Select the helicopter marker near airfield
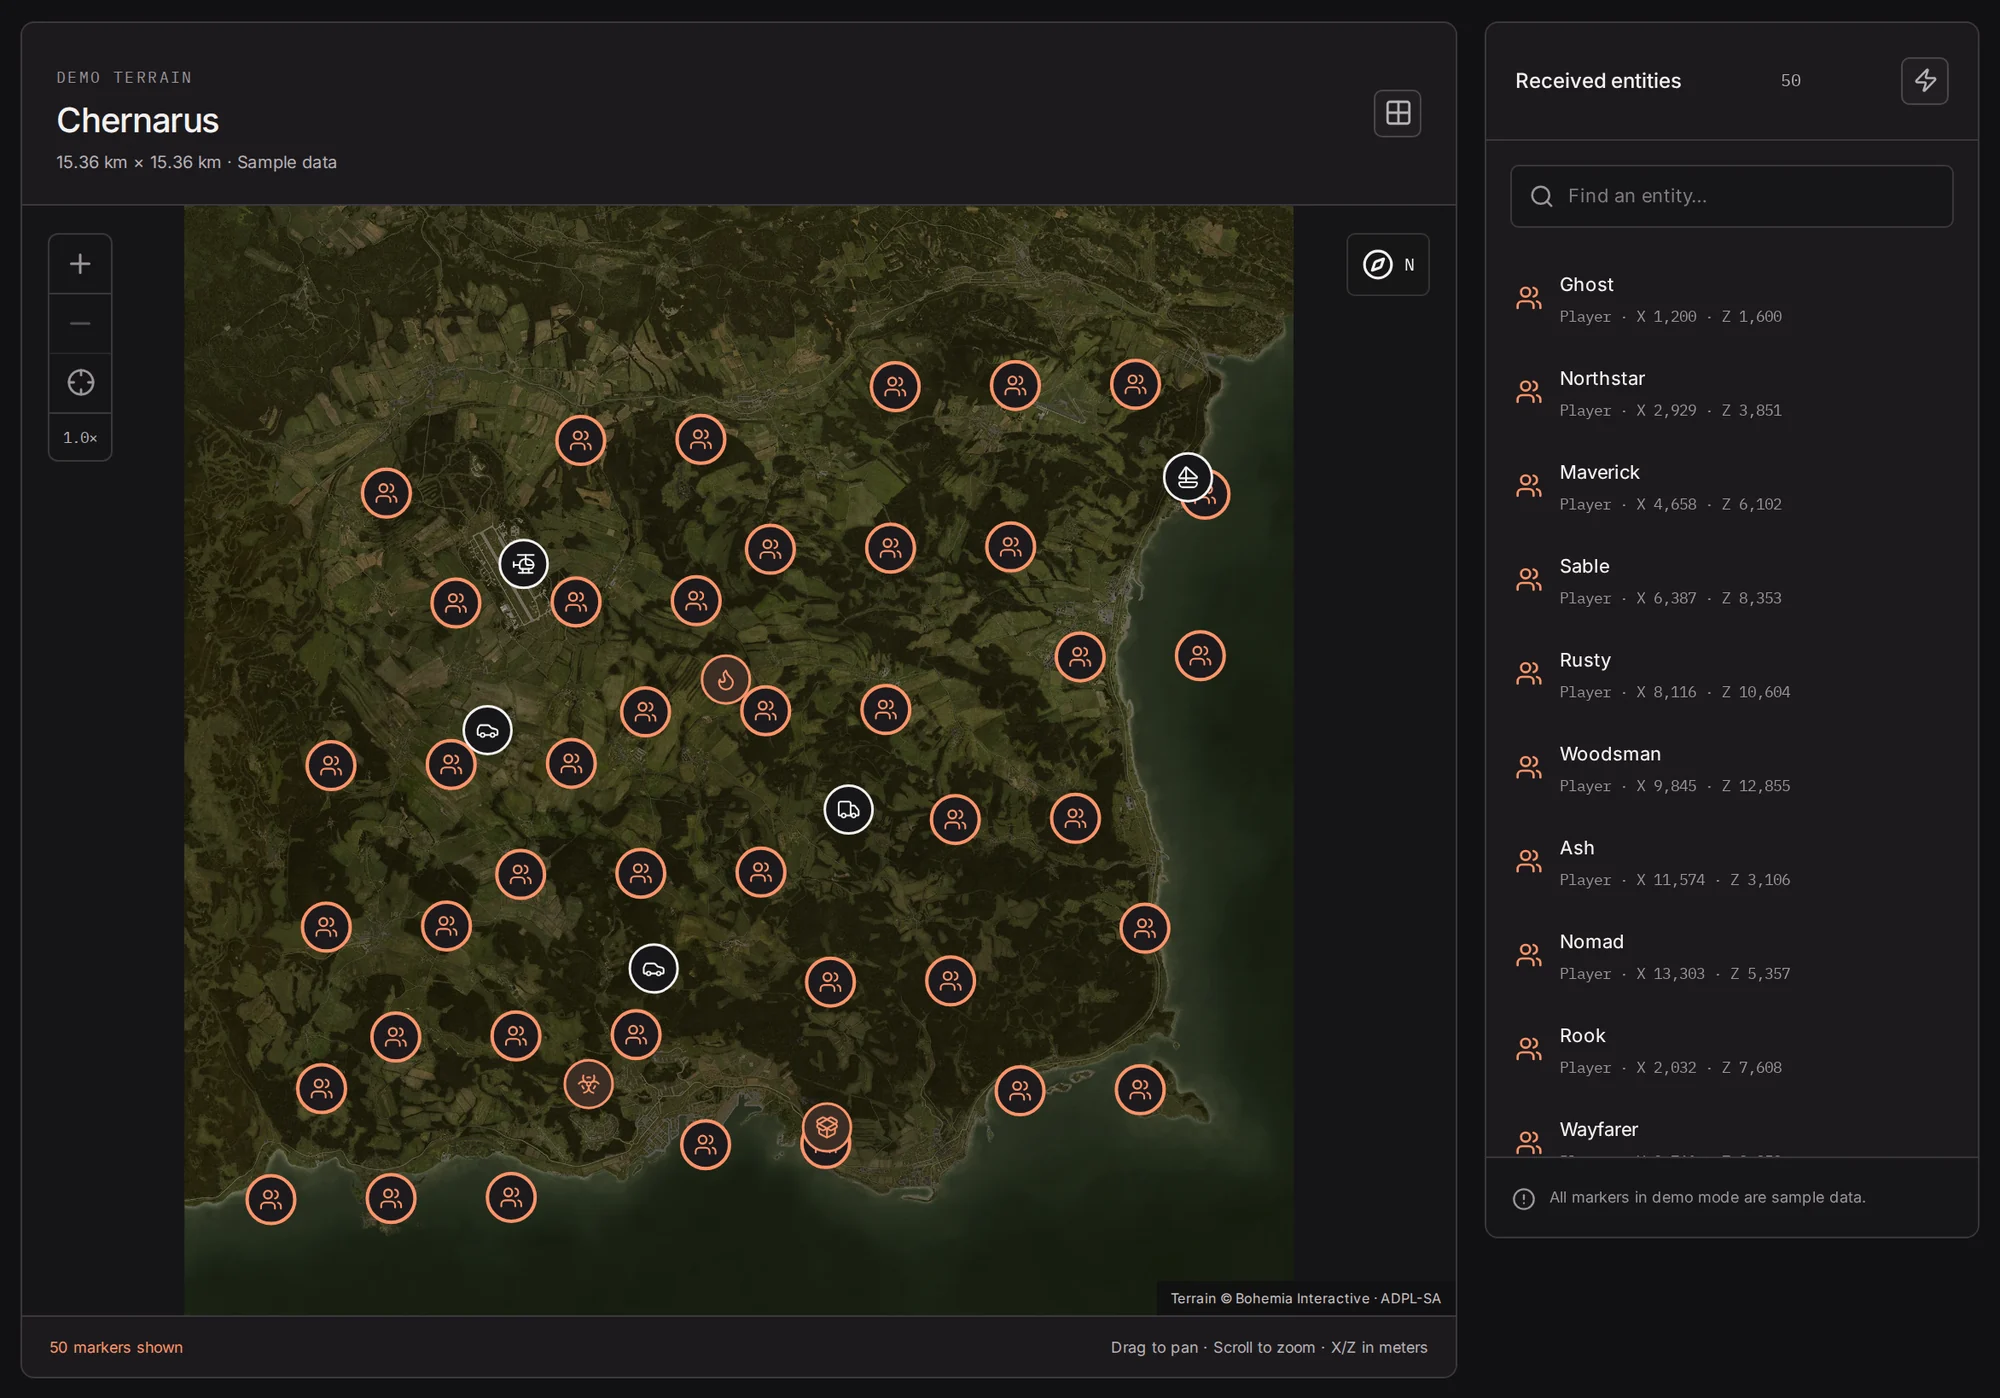Image resolution: width=2000 pixels, height=1398 pixels. pyautogui.click(x=523, y=564)
